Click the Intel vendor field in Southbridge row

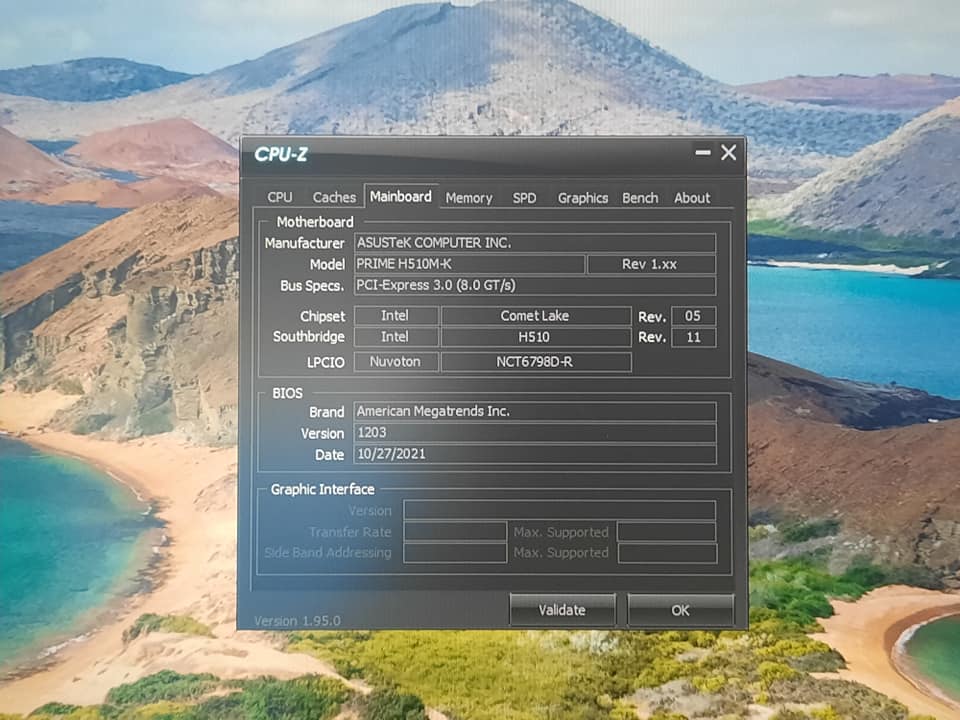point(396,337)
